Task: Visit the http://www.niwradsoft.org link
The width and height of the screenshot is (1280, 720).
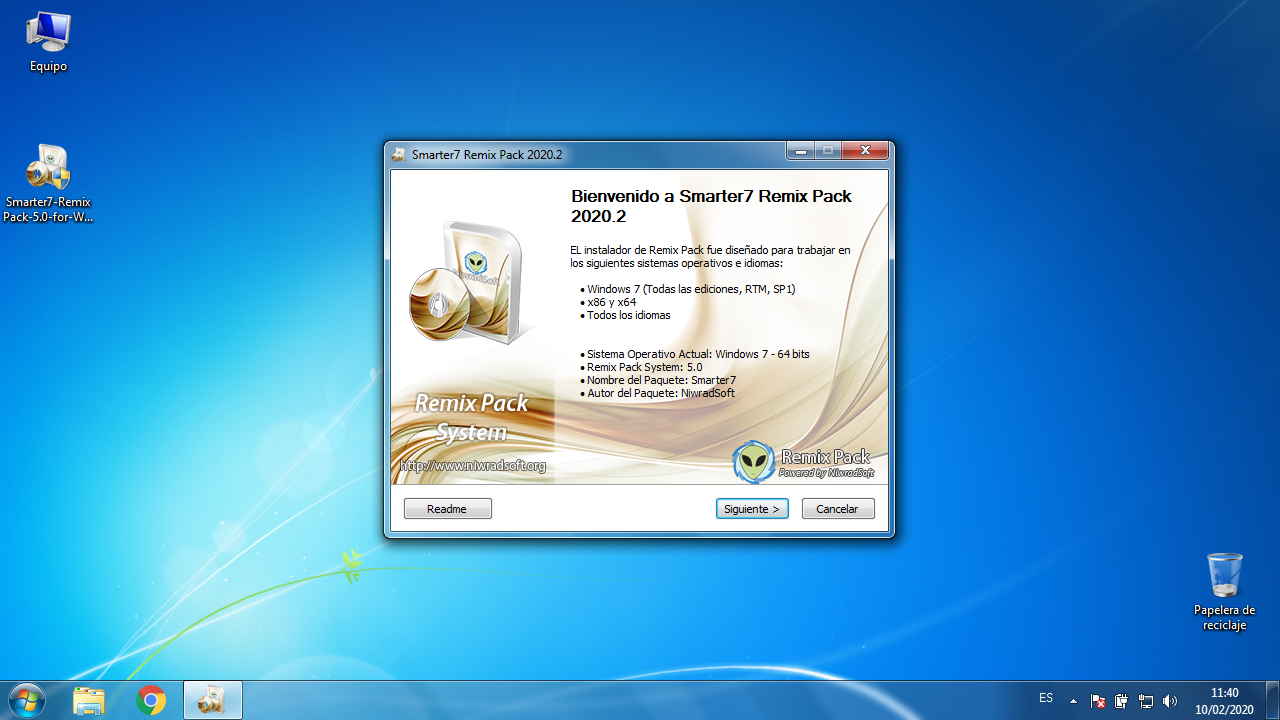Action: tap(473, 466)
